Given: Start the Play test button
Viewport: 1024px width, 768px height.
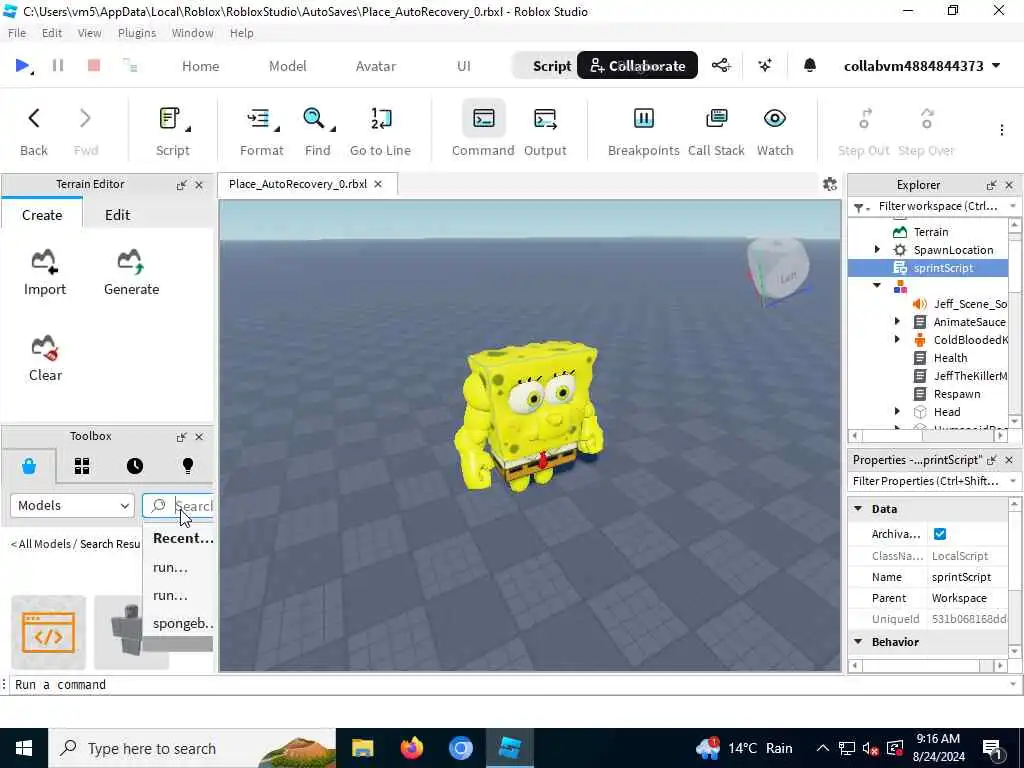Looking at the screenshot, I should (22, 65).
